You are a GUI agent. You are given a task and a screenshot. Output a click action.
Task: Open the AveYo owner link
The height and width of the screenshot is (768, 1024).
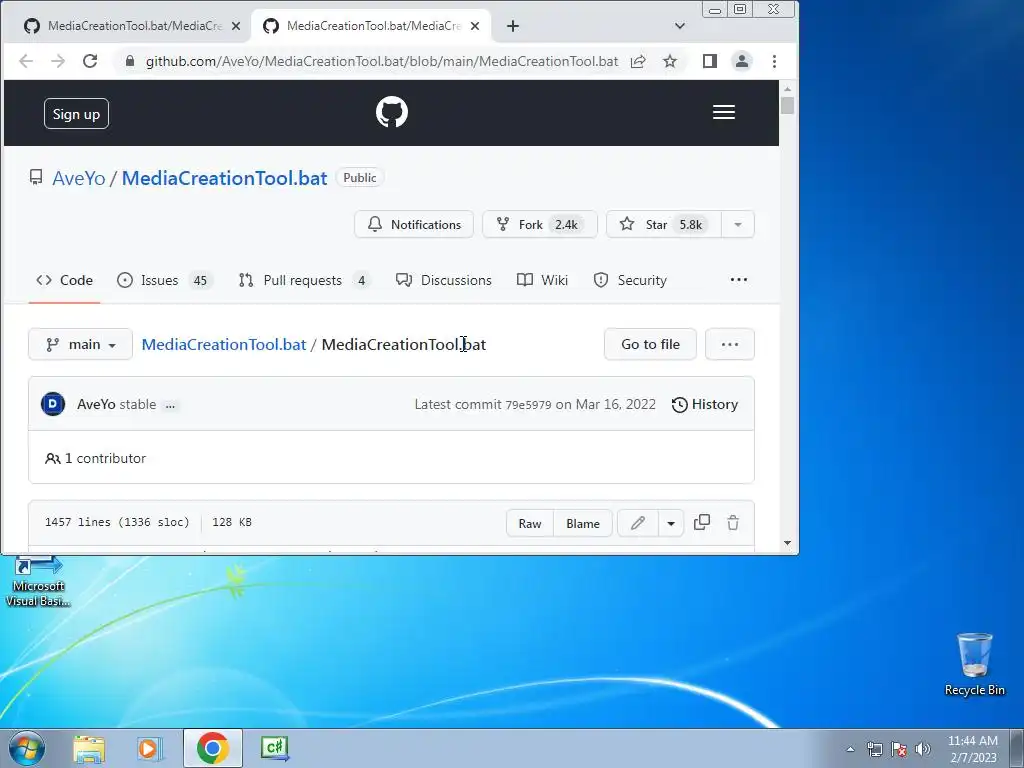pos(78,178)
